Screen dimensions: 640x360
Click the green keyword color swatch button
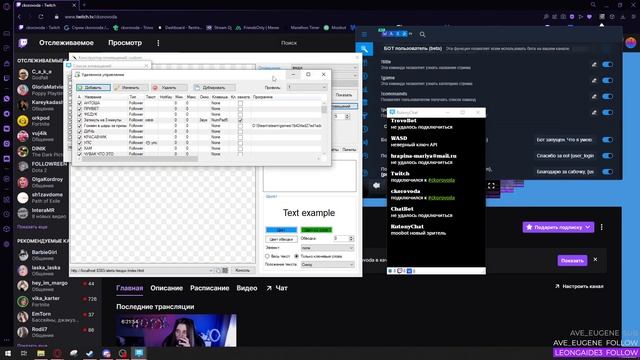(x=316, y=230)
